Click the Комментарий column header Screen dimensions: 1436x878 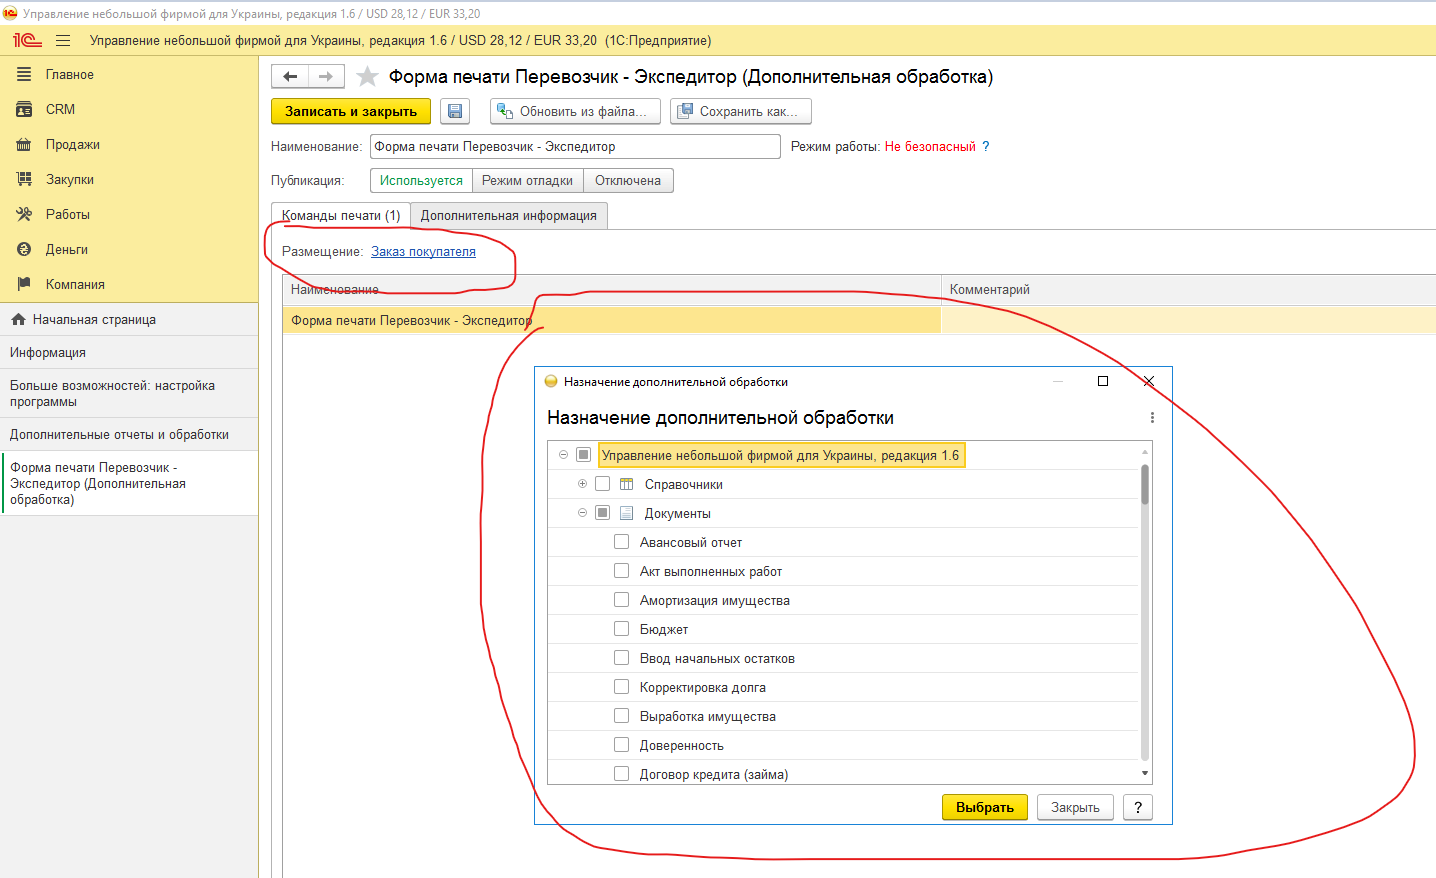1188,289
